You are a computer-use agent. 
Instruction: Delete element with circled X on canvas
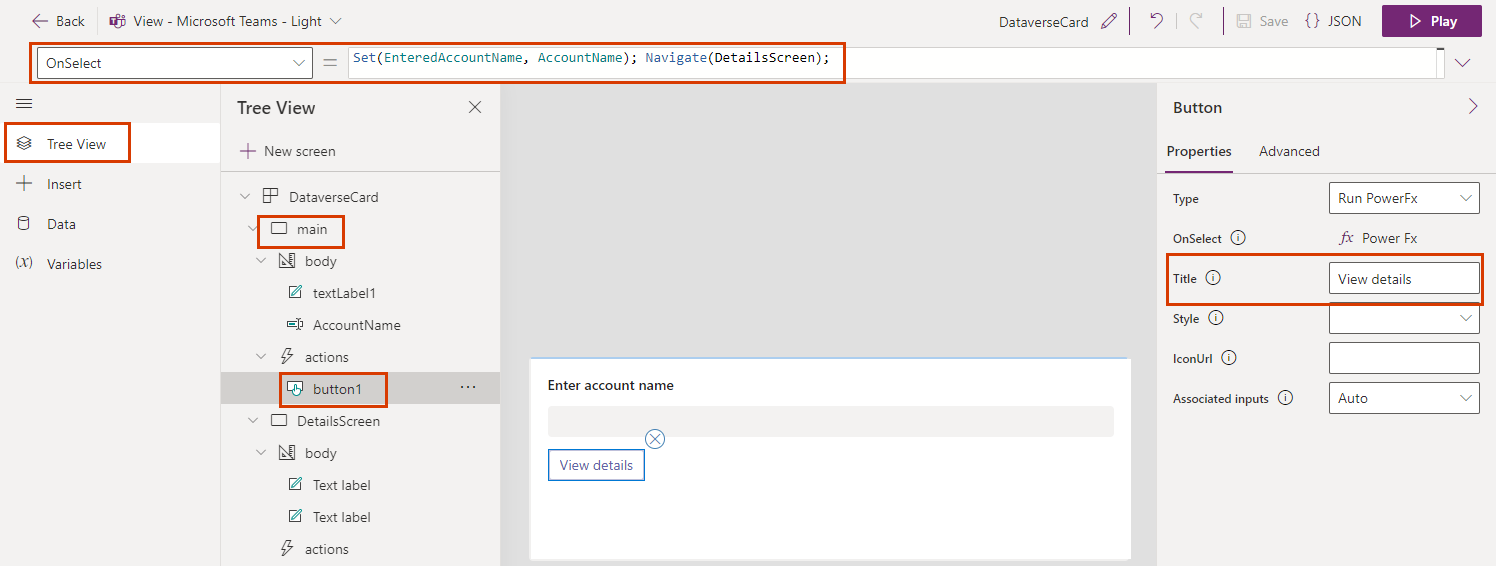[x=655, y=439]
